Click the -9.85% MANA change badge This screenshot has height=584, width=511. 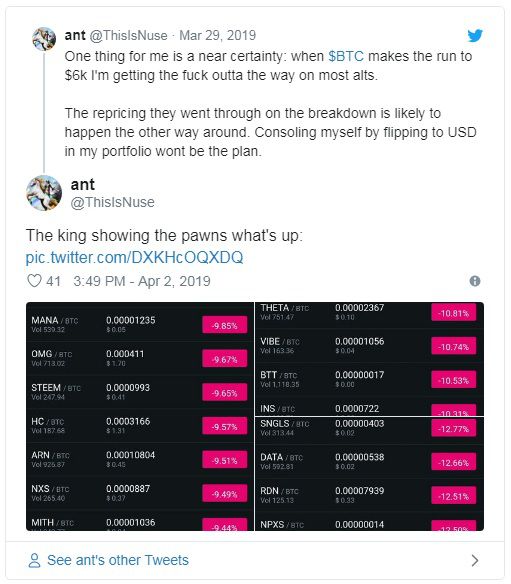(225, 326)
